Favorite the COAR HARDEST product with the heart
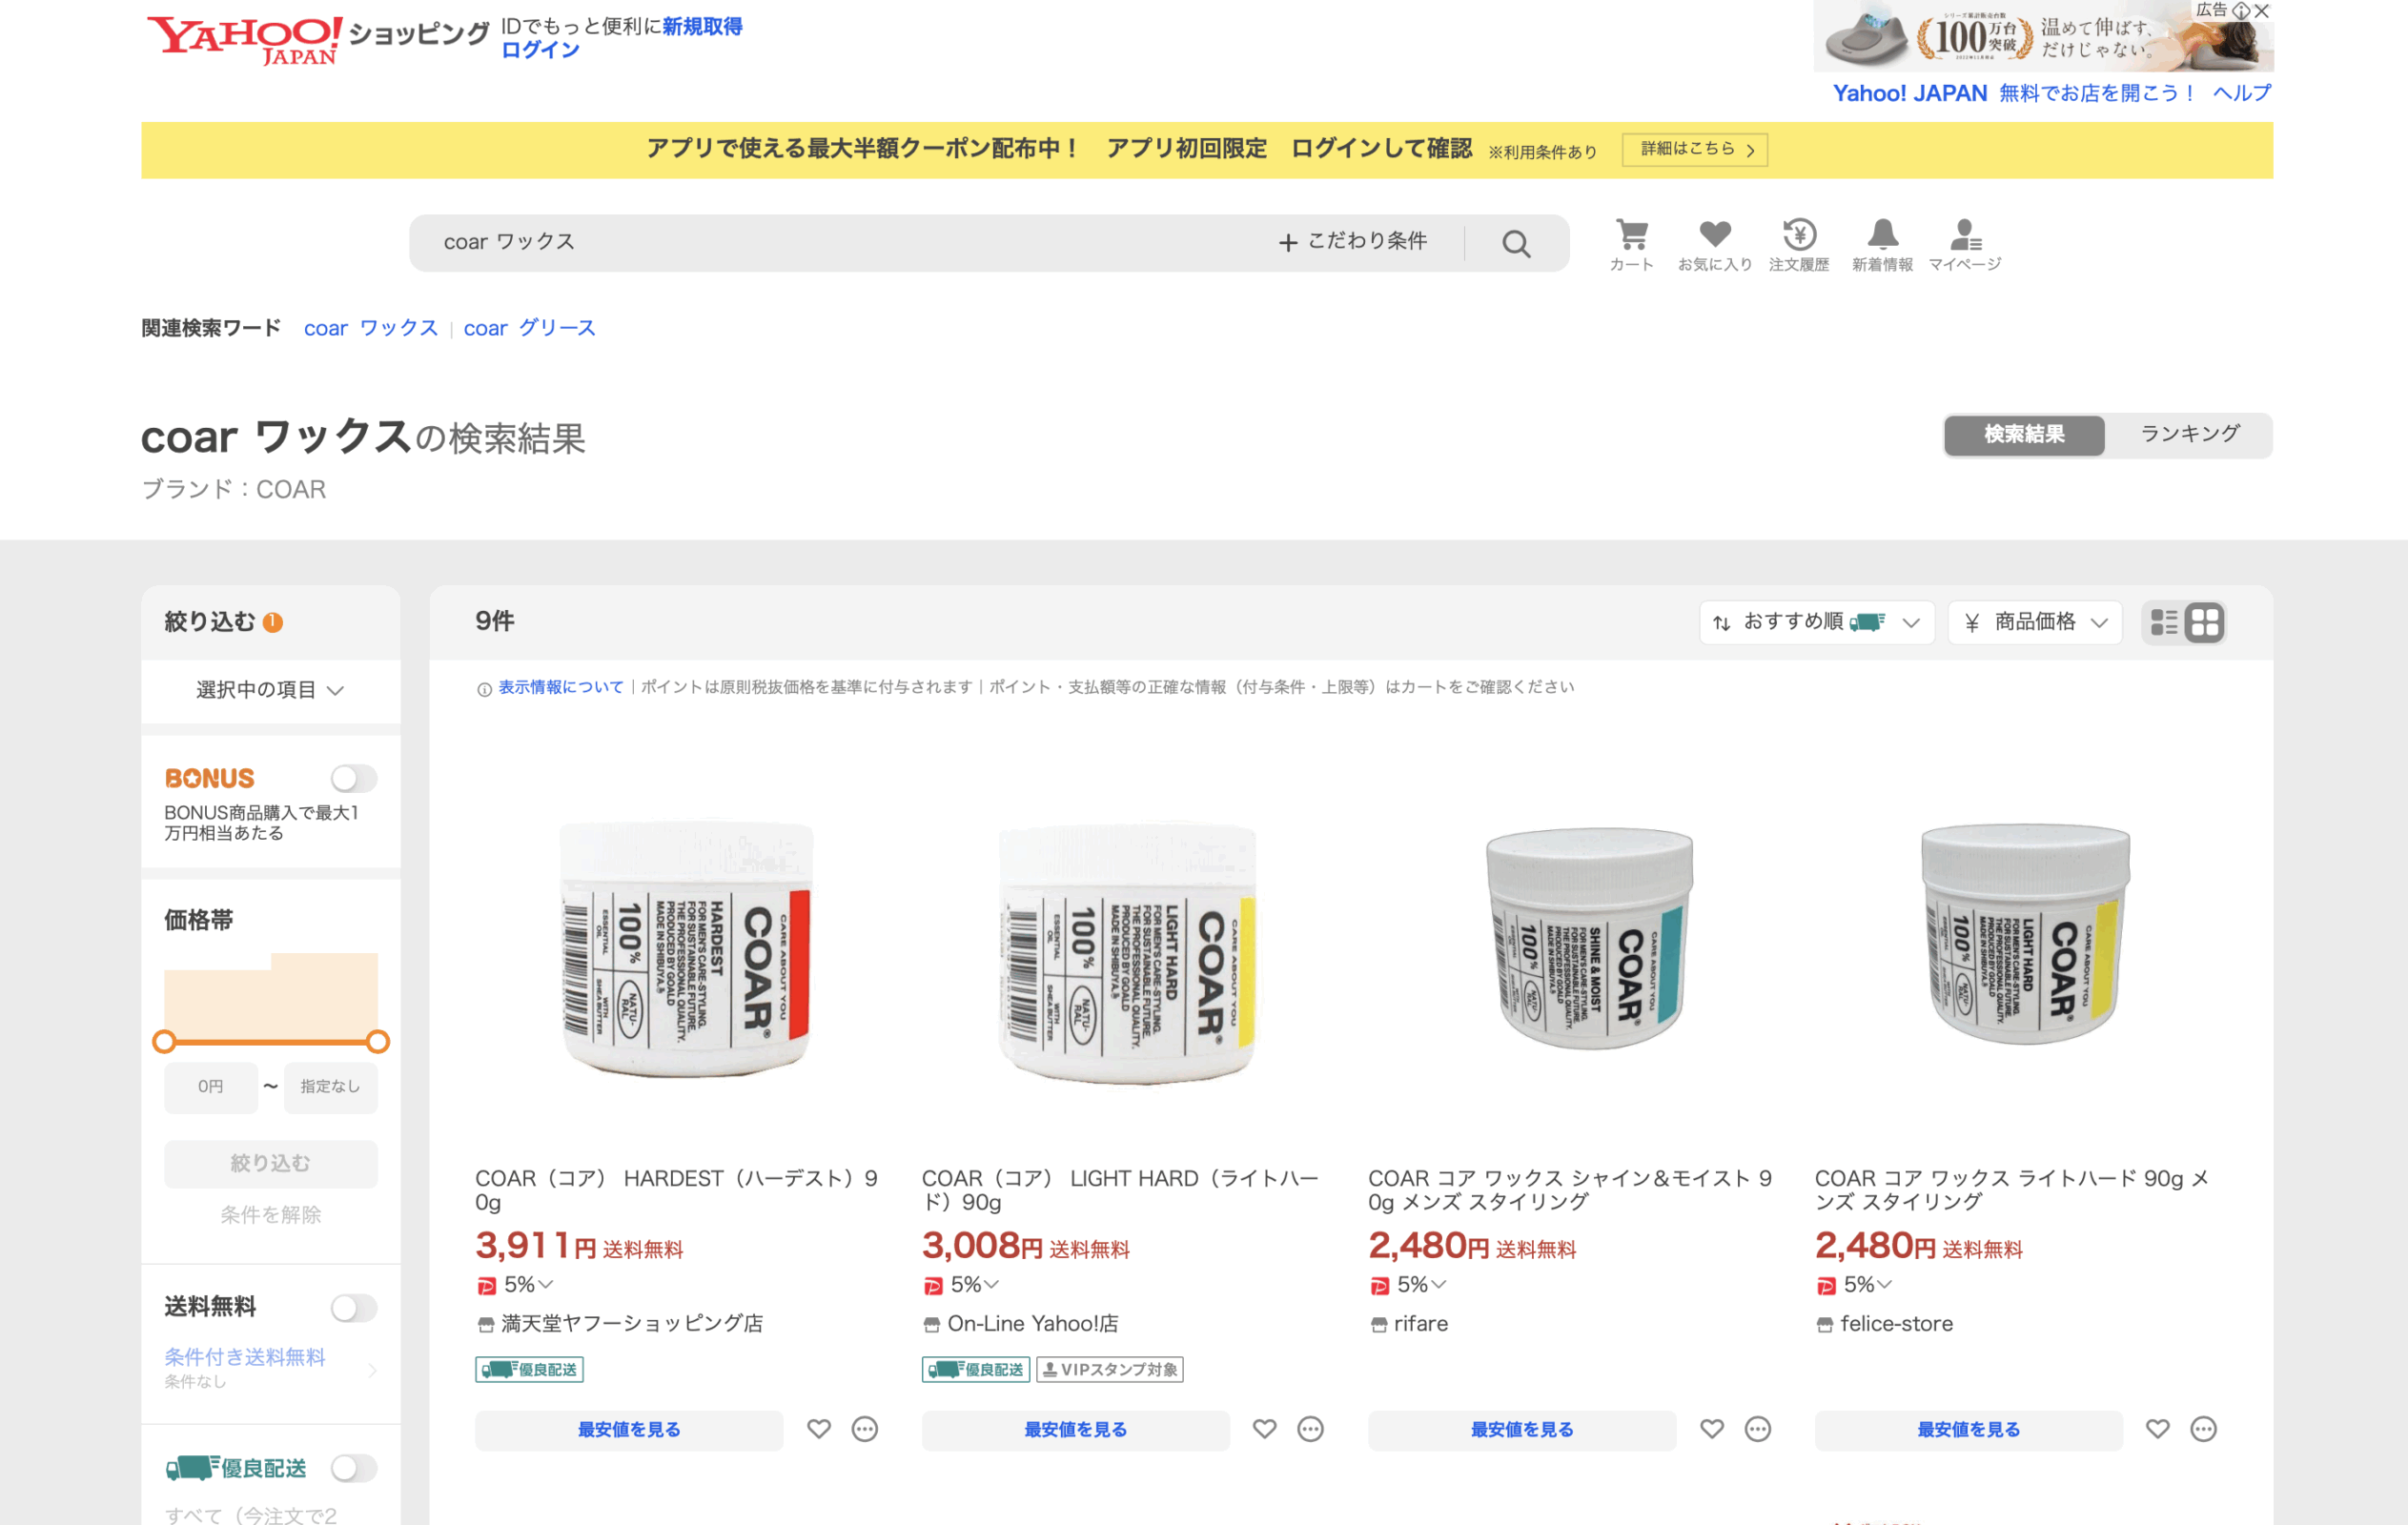 point(819,1429)
